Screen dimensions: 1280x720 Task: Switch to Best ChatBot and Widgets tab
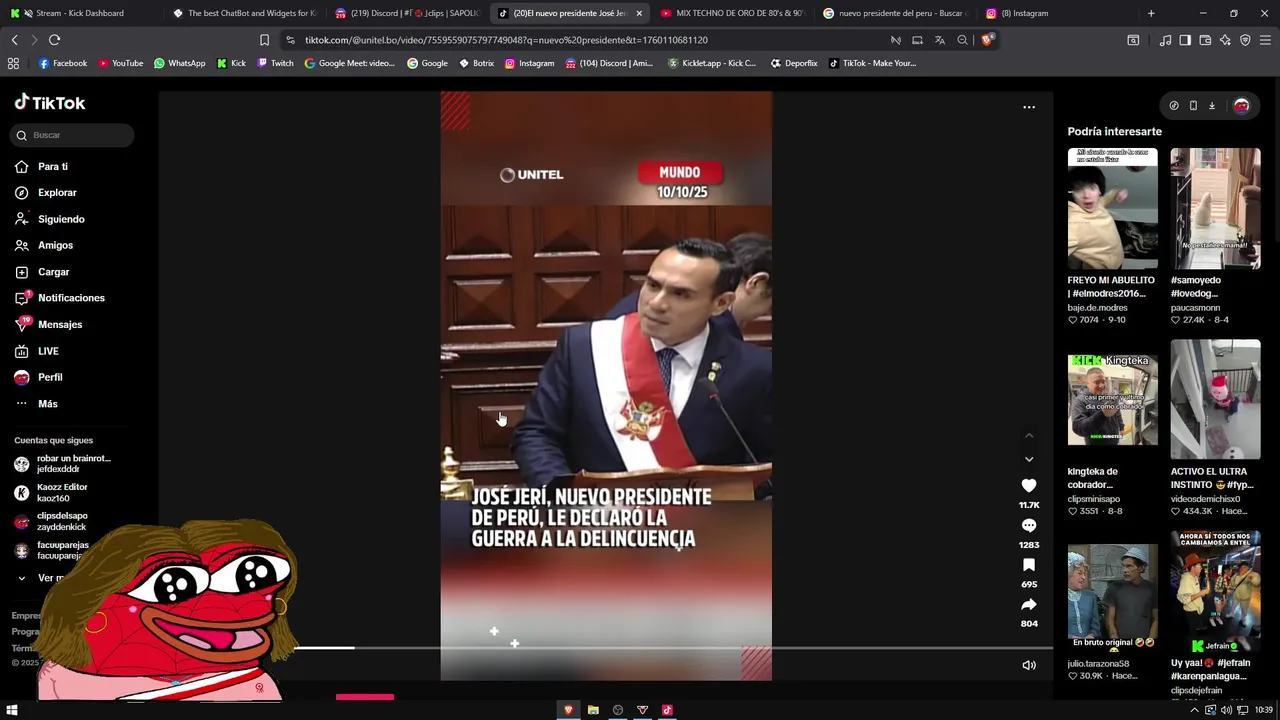(243, 13)
